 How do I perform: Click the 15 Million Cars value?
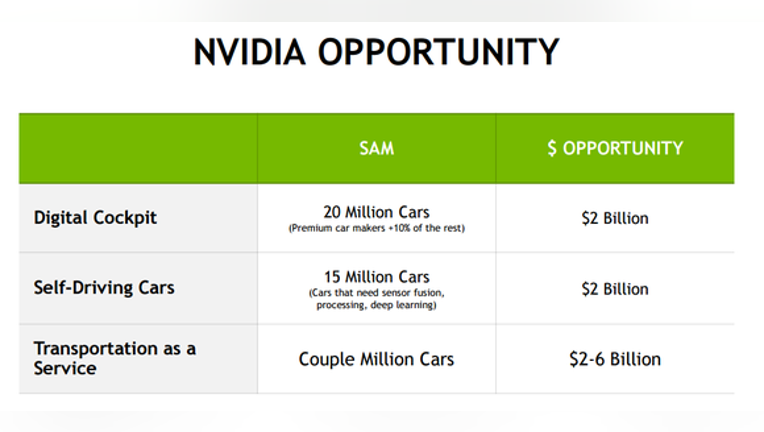coord(377,277)
